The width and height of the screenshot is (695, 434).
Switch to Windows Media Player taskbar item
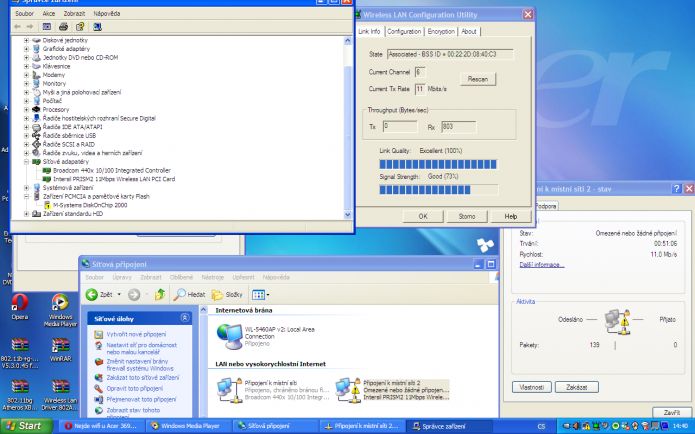point(190,426)
